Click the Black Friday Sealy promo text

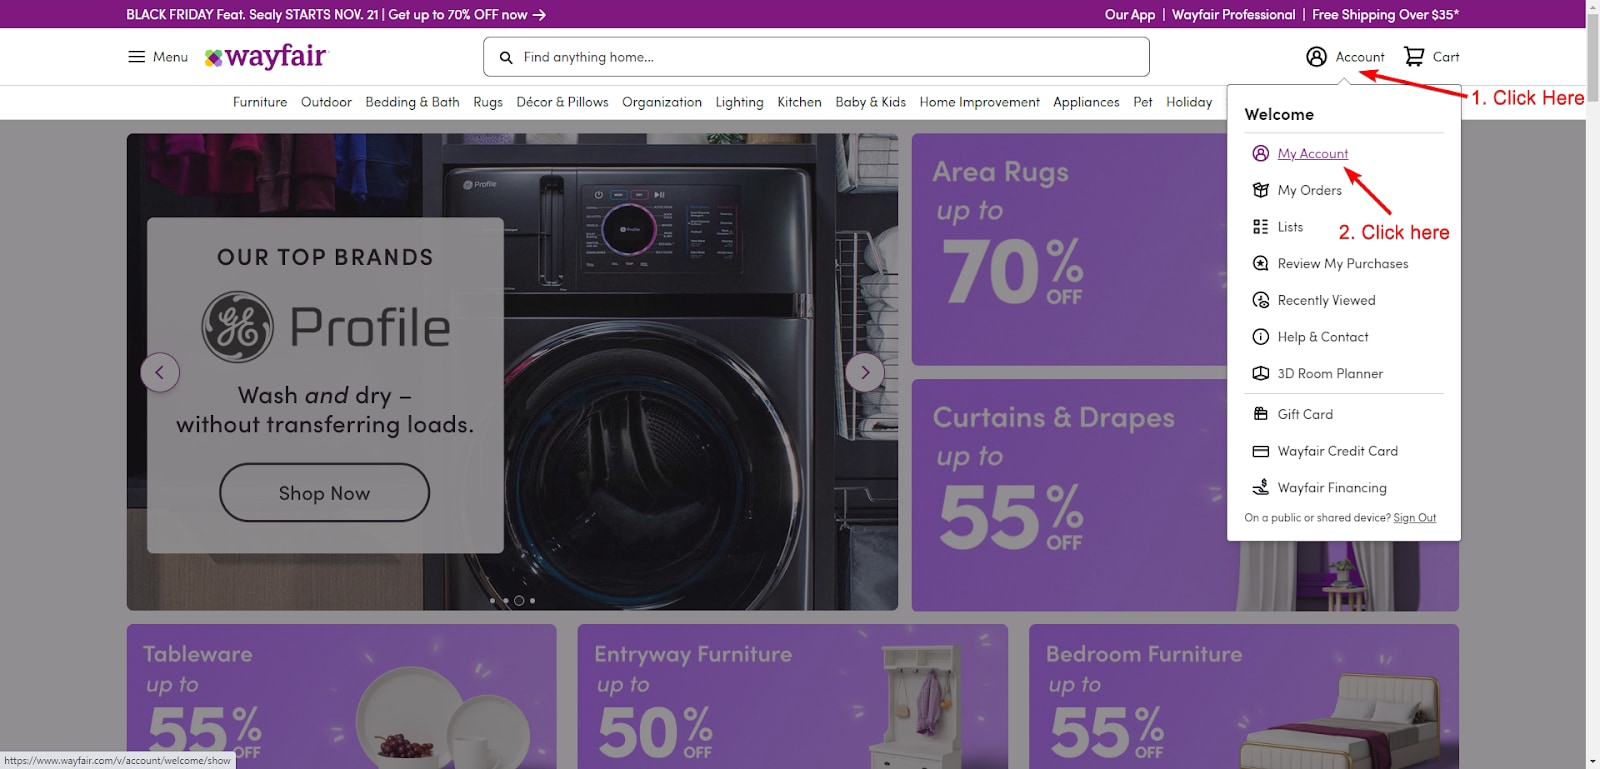326,15
